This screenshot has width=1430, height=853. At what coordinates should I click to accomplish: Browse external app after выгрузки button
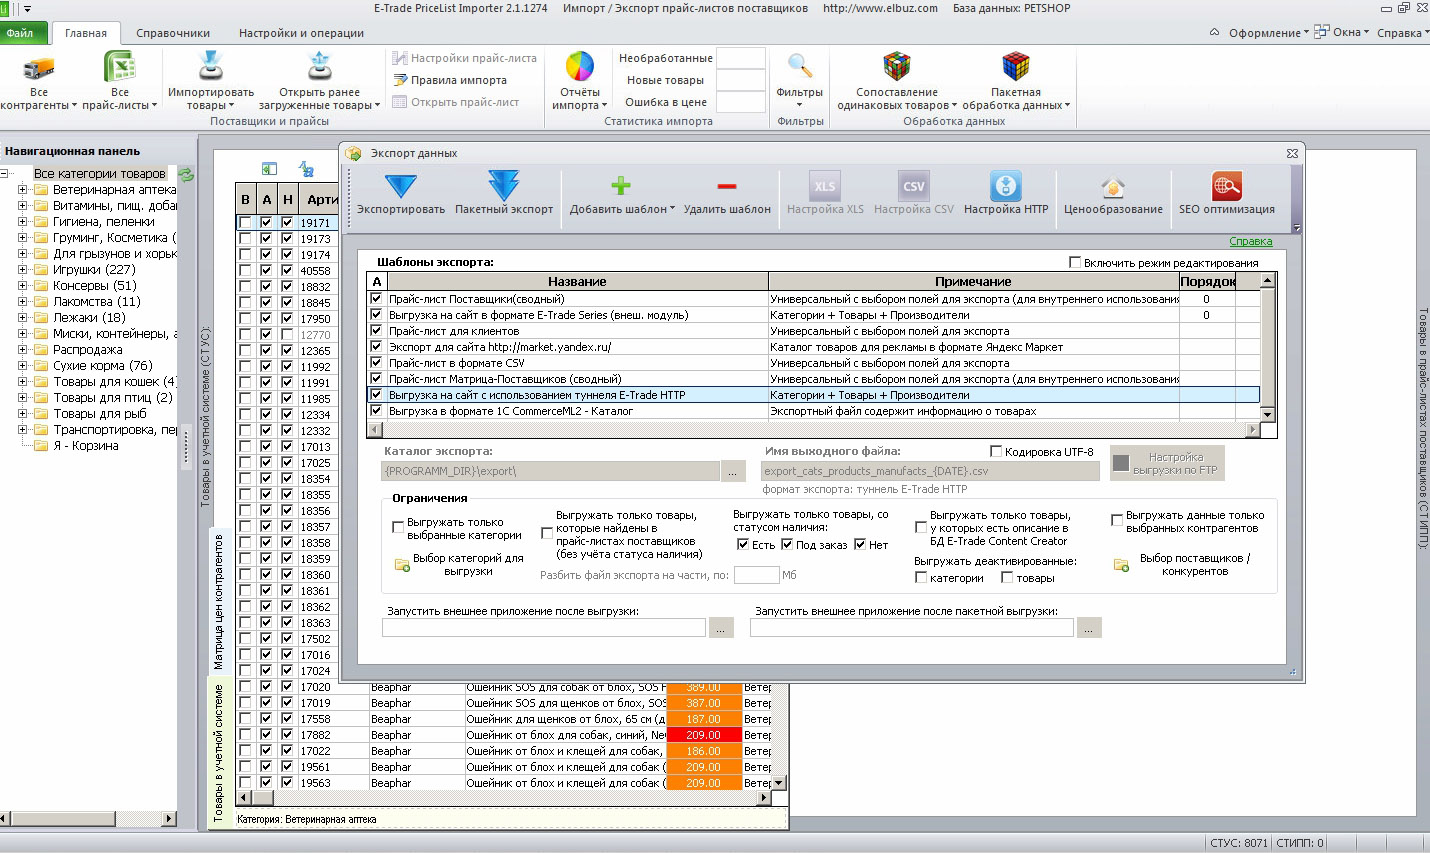pyautogui.click(x=721, y=628)
